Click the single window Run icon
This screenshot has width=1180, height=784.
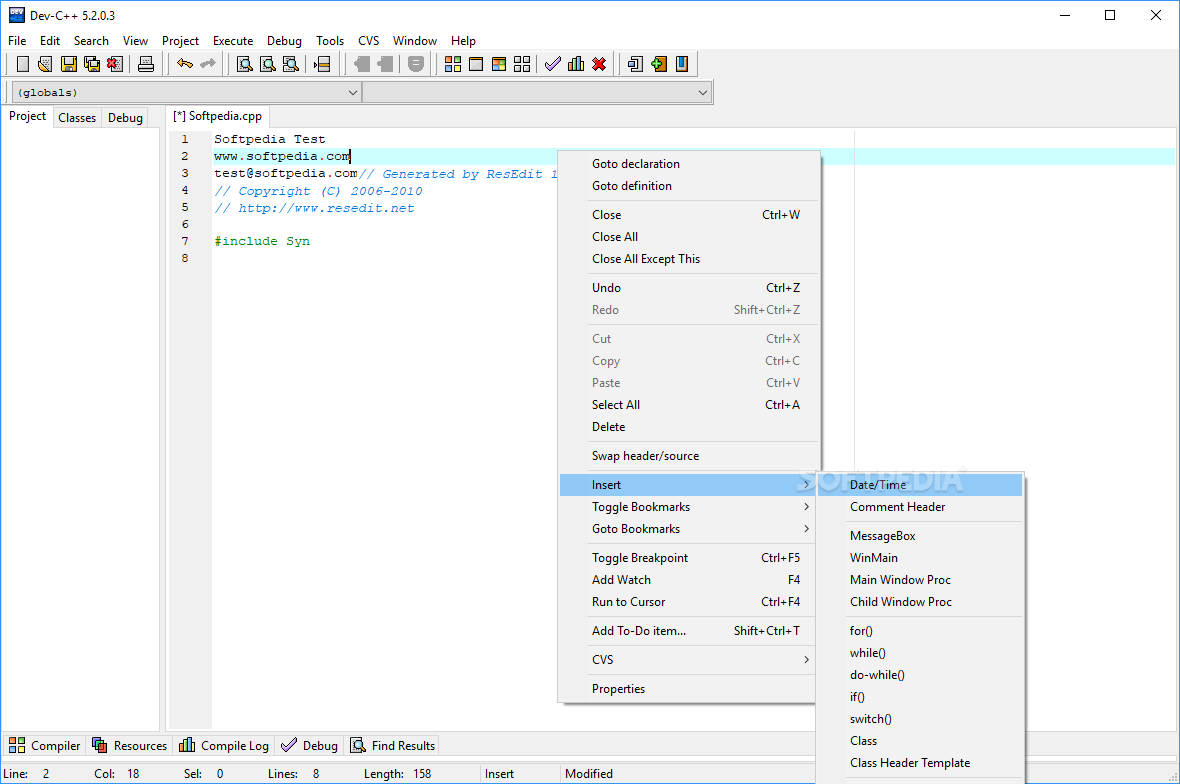(476, 64)
